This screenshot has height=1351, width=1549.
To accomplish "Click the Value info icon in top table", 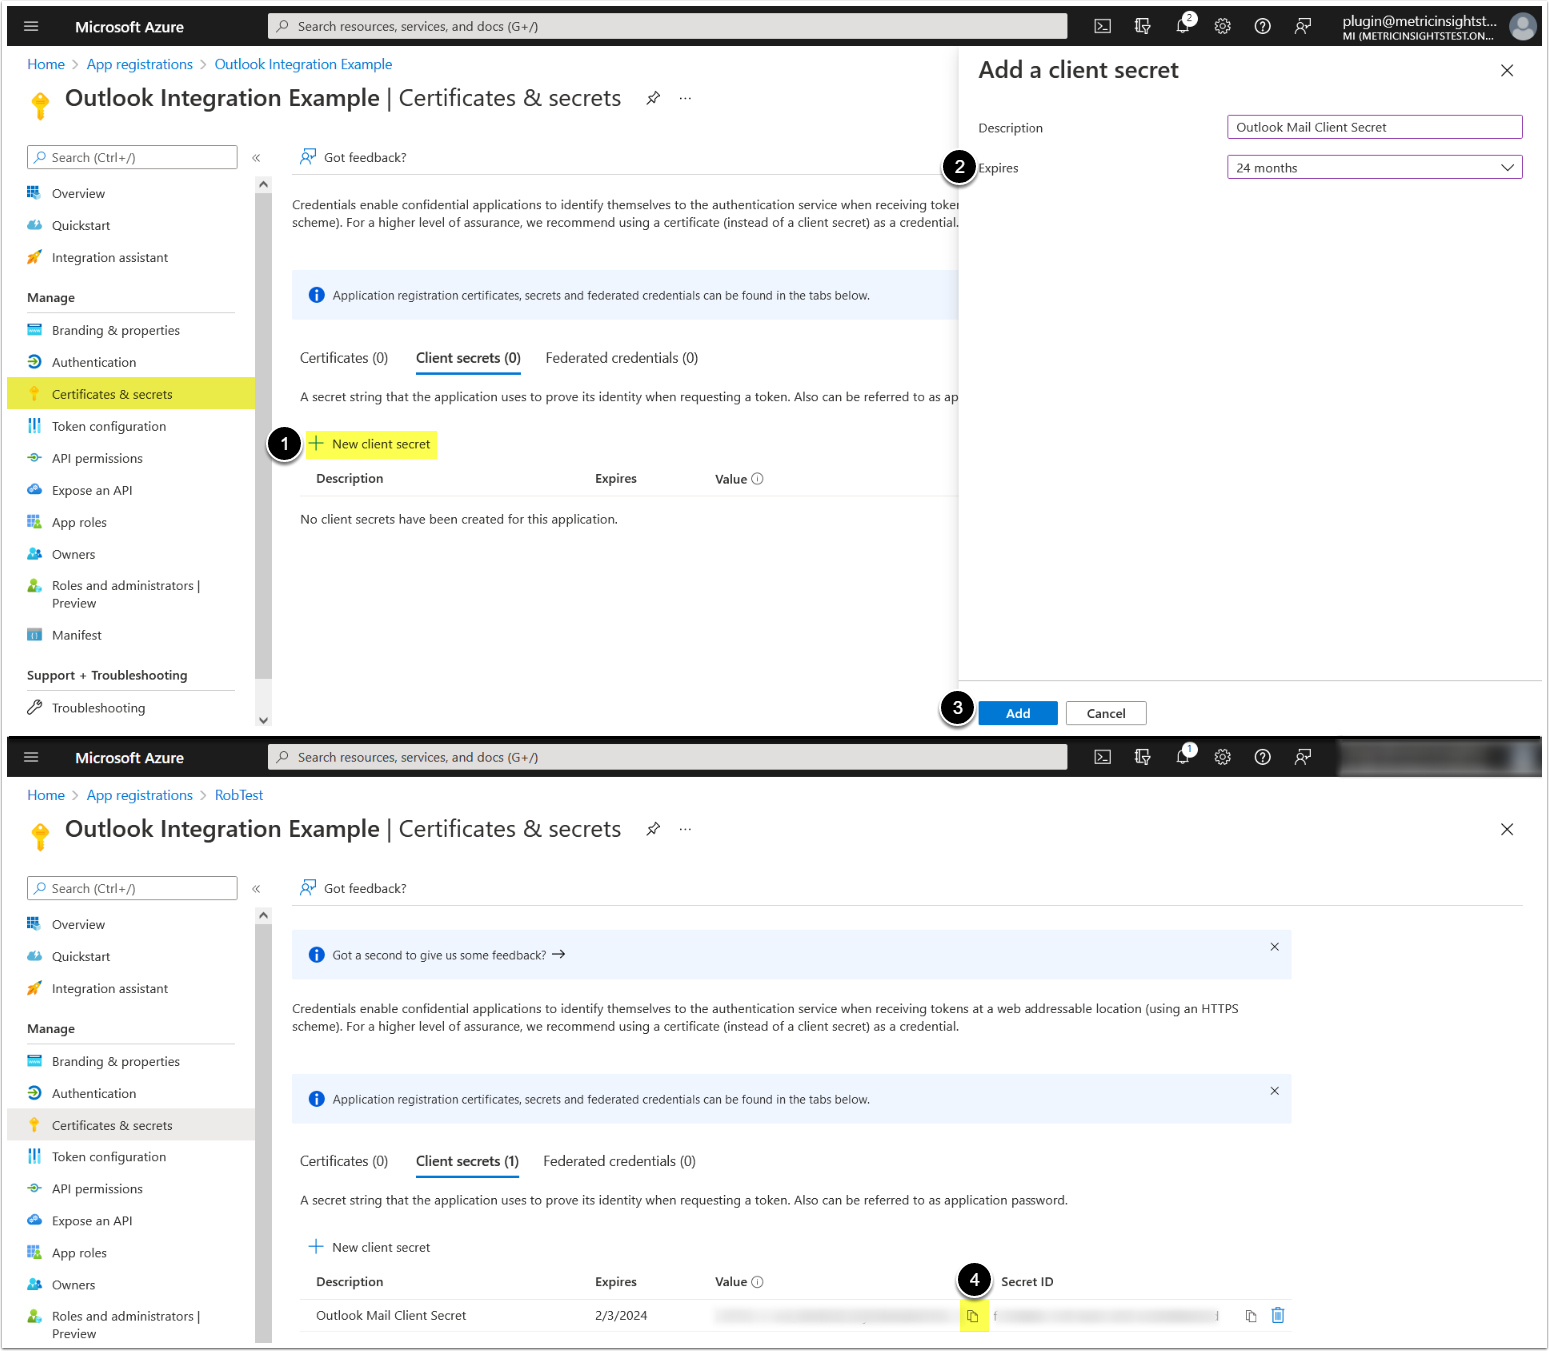I will (757, 479).
